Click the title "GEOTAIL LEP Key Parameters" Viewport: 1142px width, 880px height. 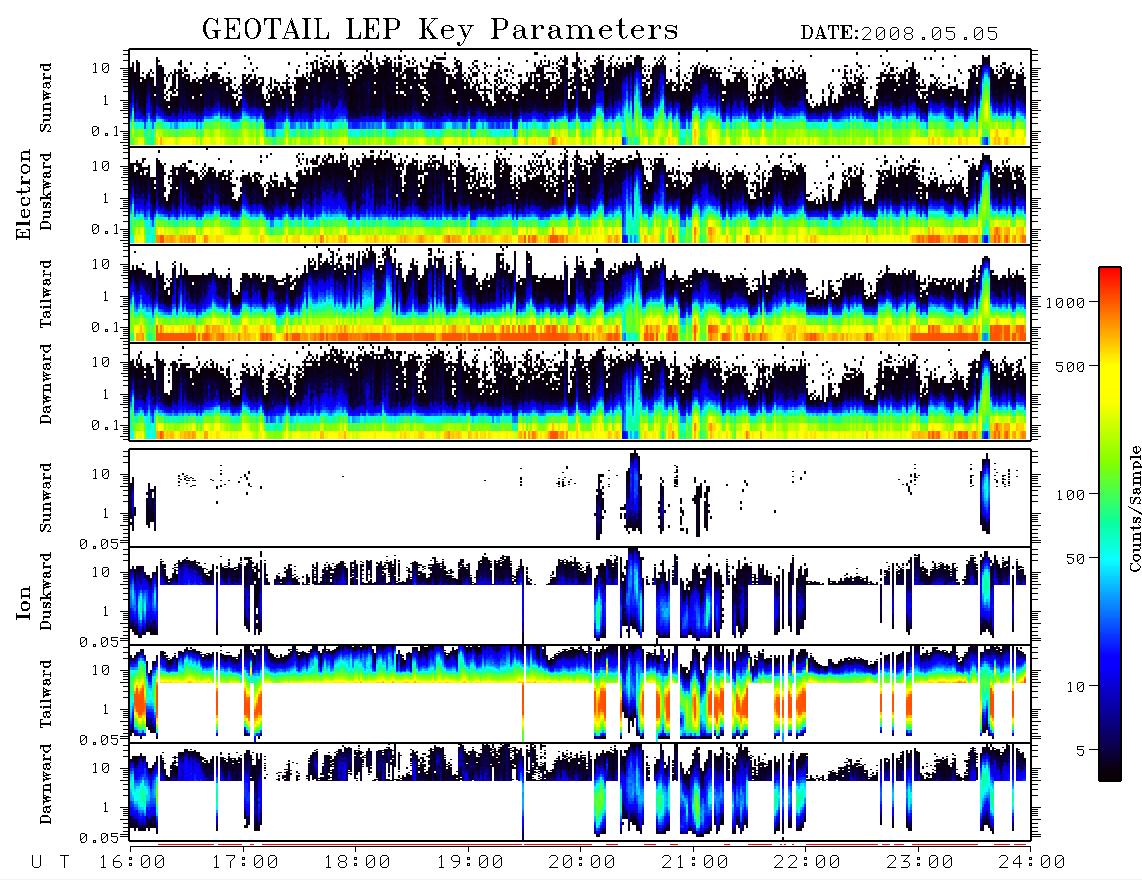click(x=440, y=30)
